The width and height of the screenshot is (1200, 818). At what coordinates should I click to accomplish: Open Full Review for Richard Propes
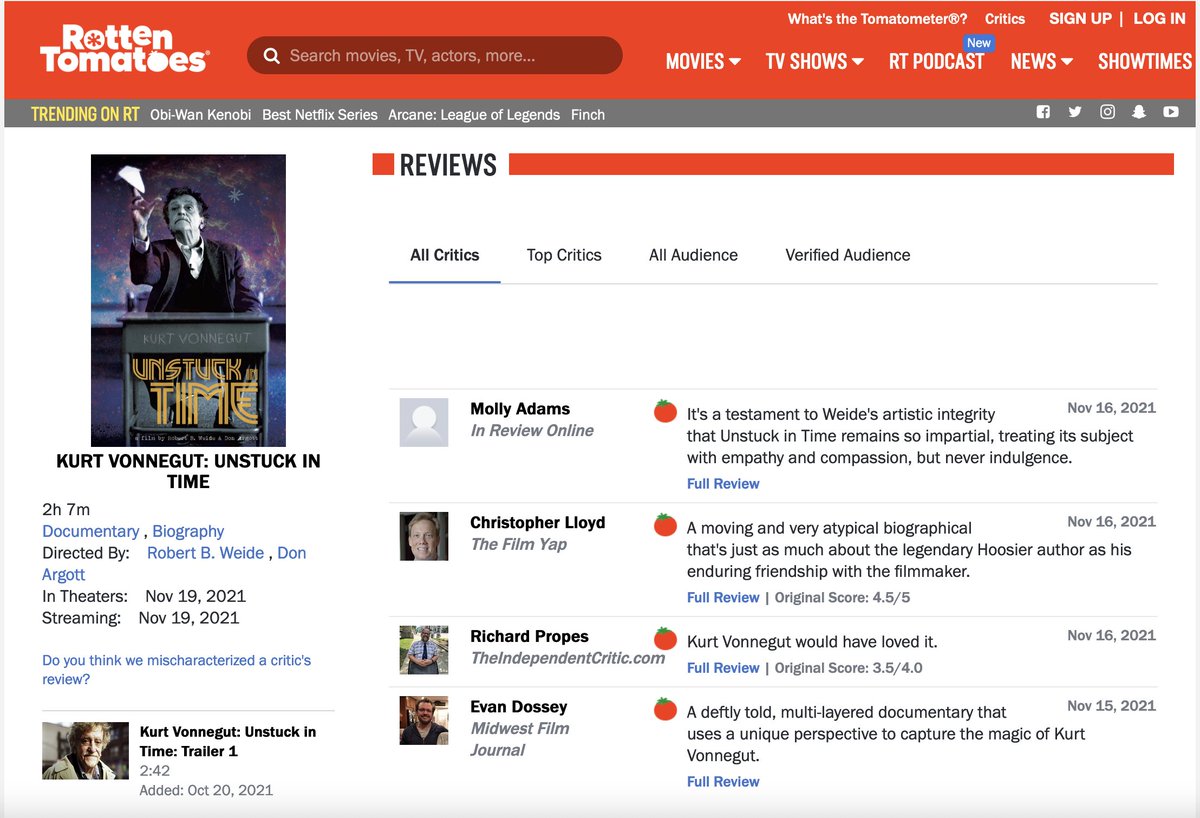coord(723,667)
